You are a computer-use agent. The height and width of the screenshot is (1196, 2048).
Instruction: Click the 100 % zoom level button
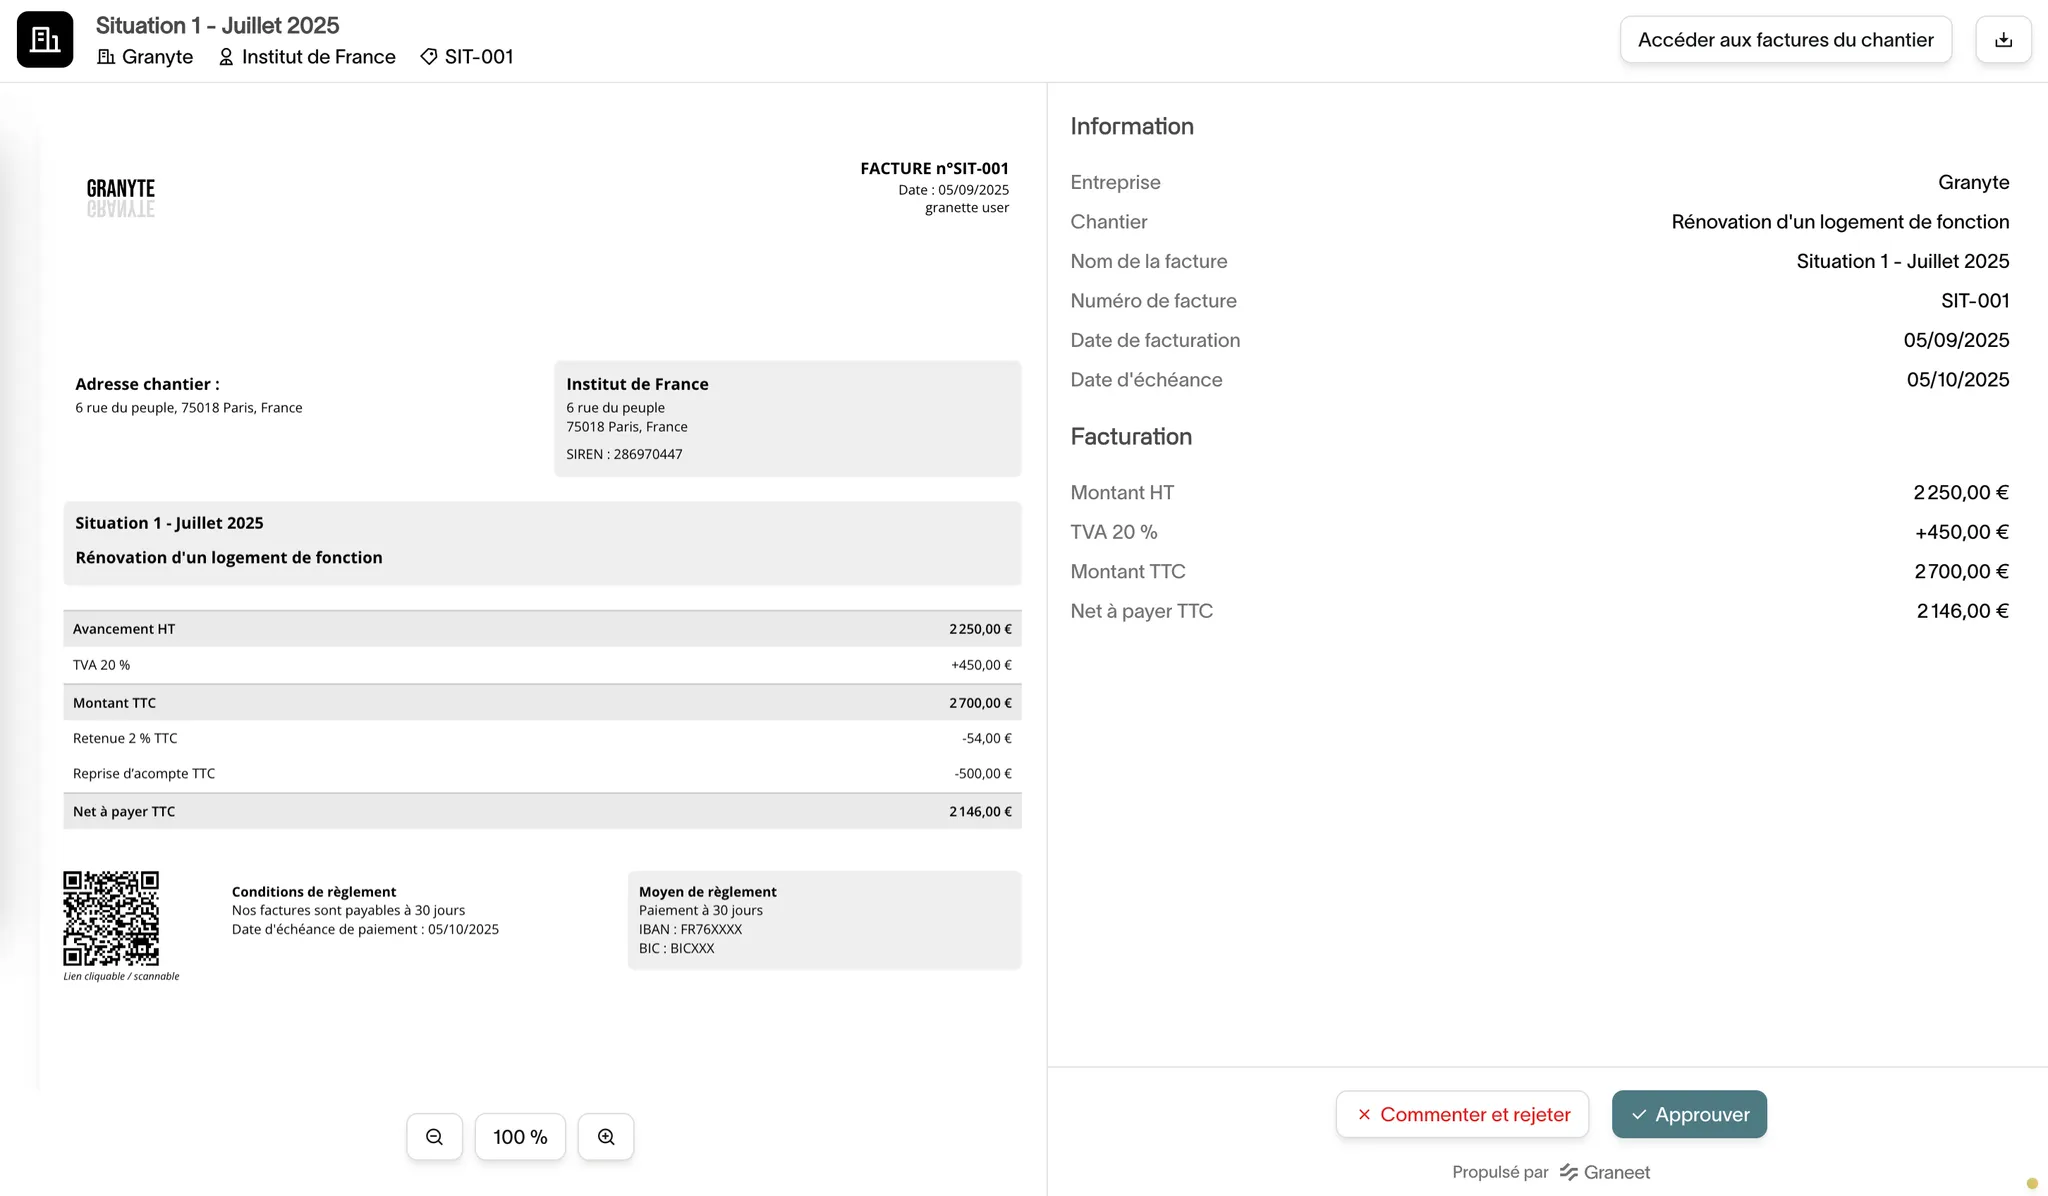click(x=520, y=1137)
